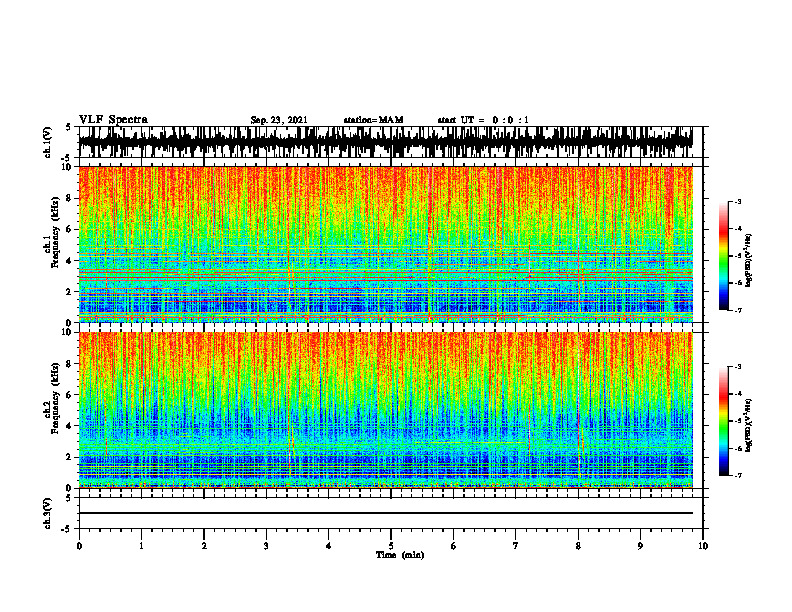Click inside the ch.1 spectrogram panel

[x=385, y=244]
